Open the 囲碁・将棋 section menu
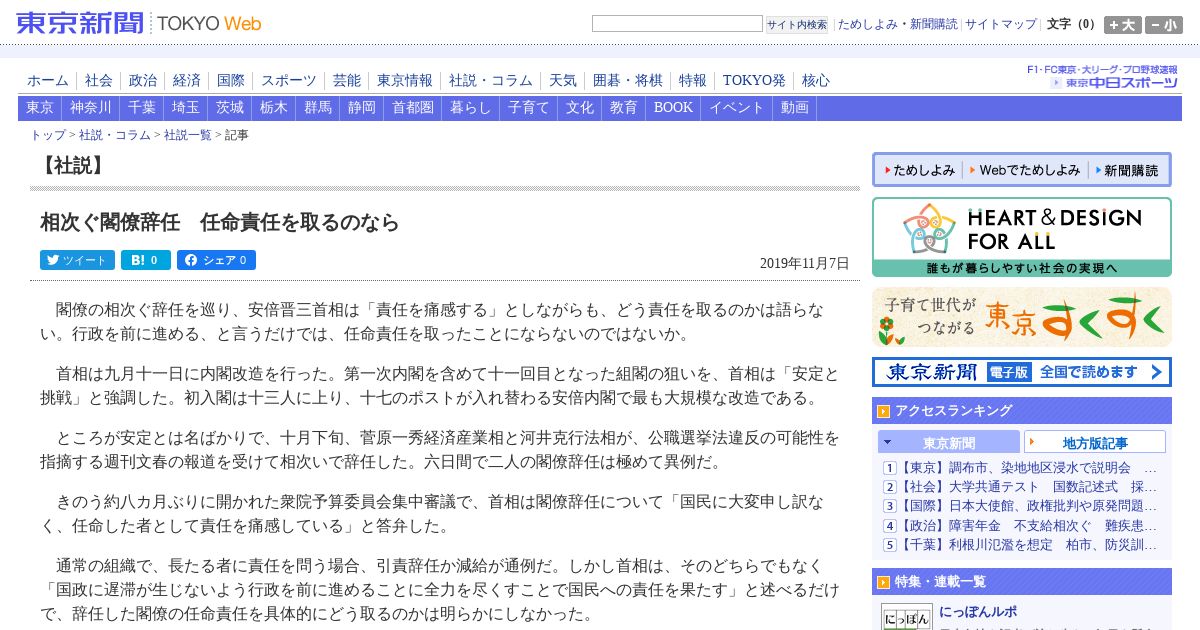1200x630 pixels. 628,81
